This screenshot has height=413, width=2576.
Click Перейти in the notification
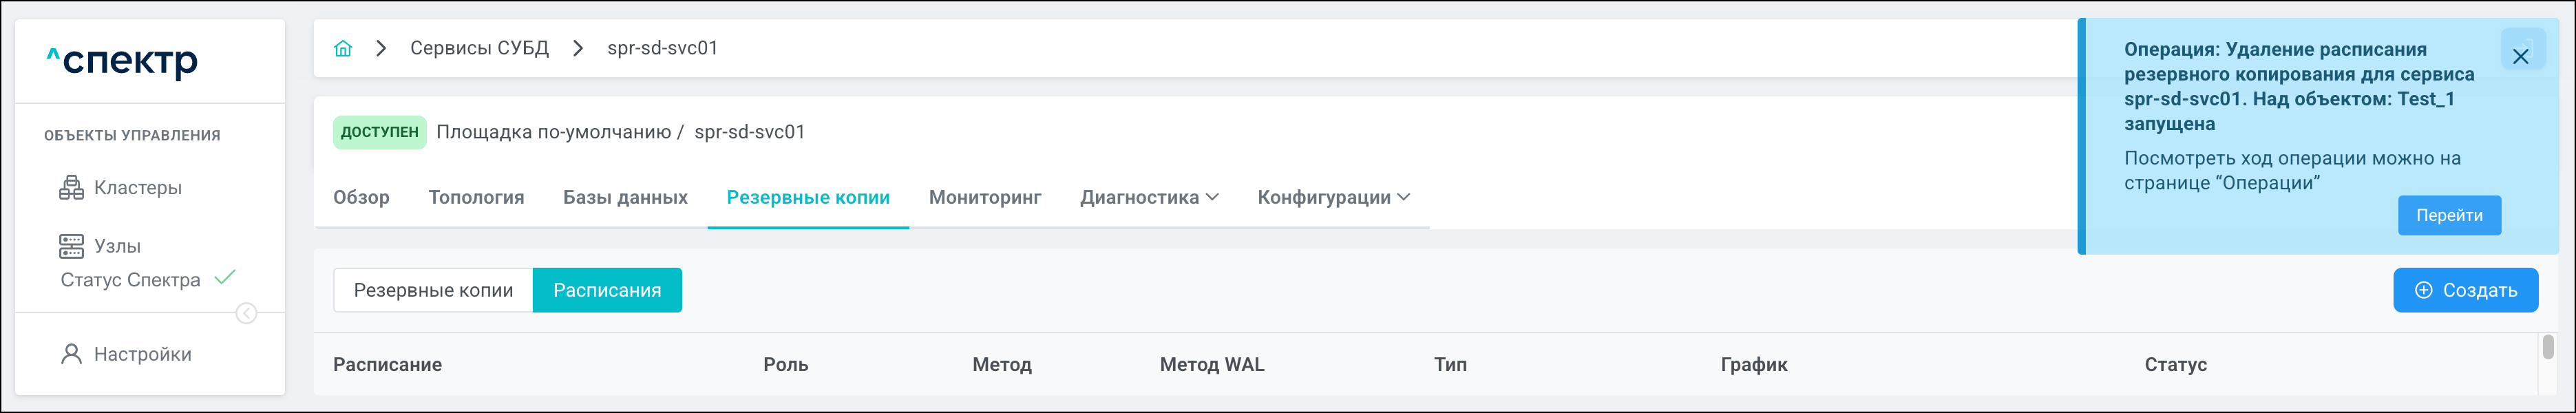(2449, 216)
